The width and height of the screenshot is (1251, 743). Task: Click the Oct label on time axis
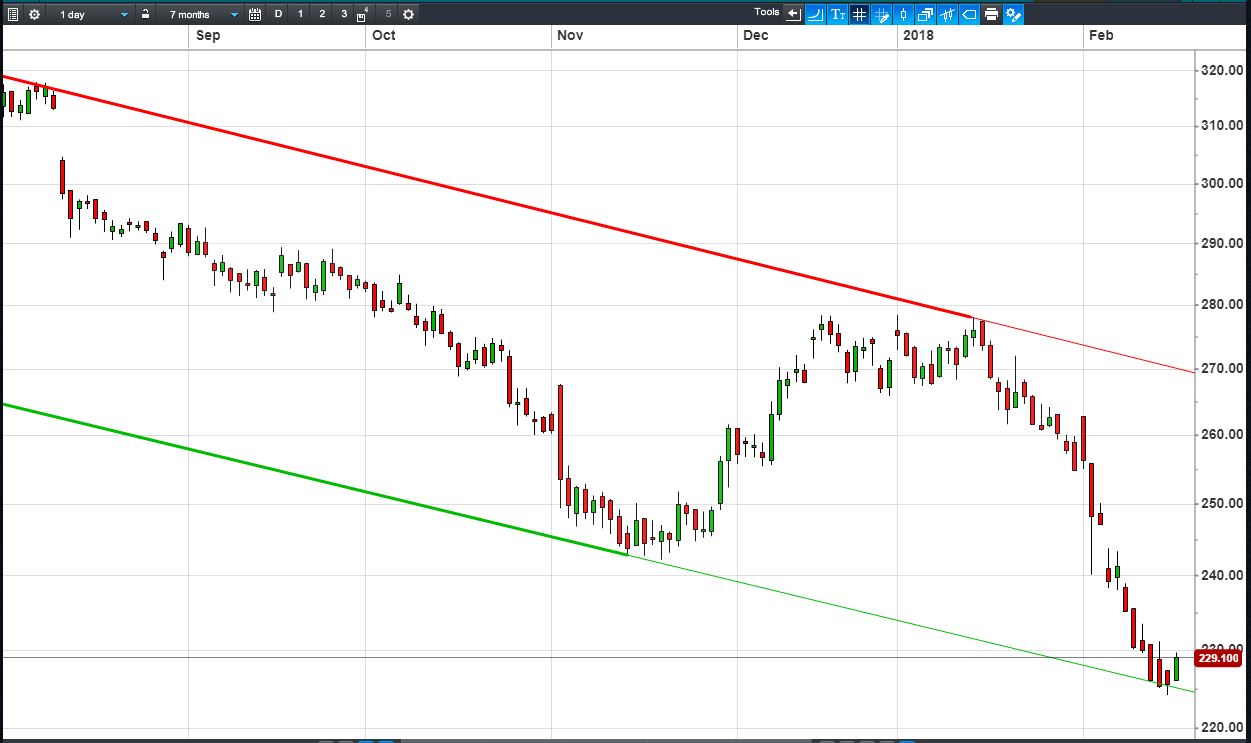(383, 35)
